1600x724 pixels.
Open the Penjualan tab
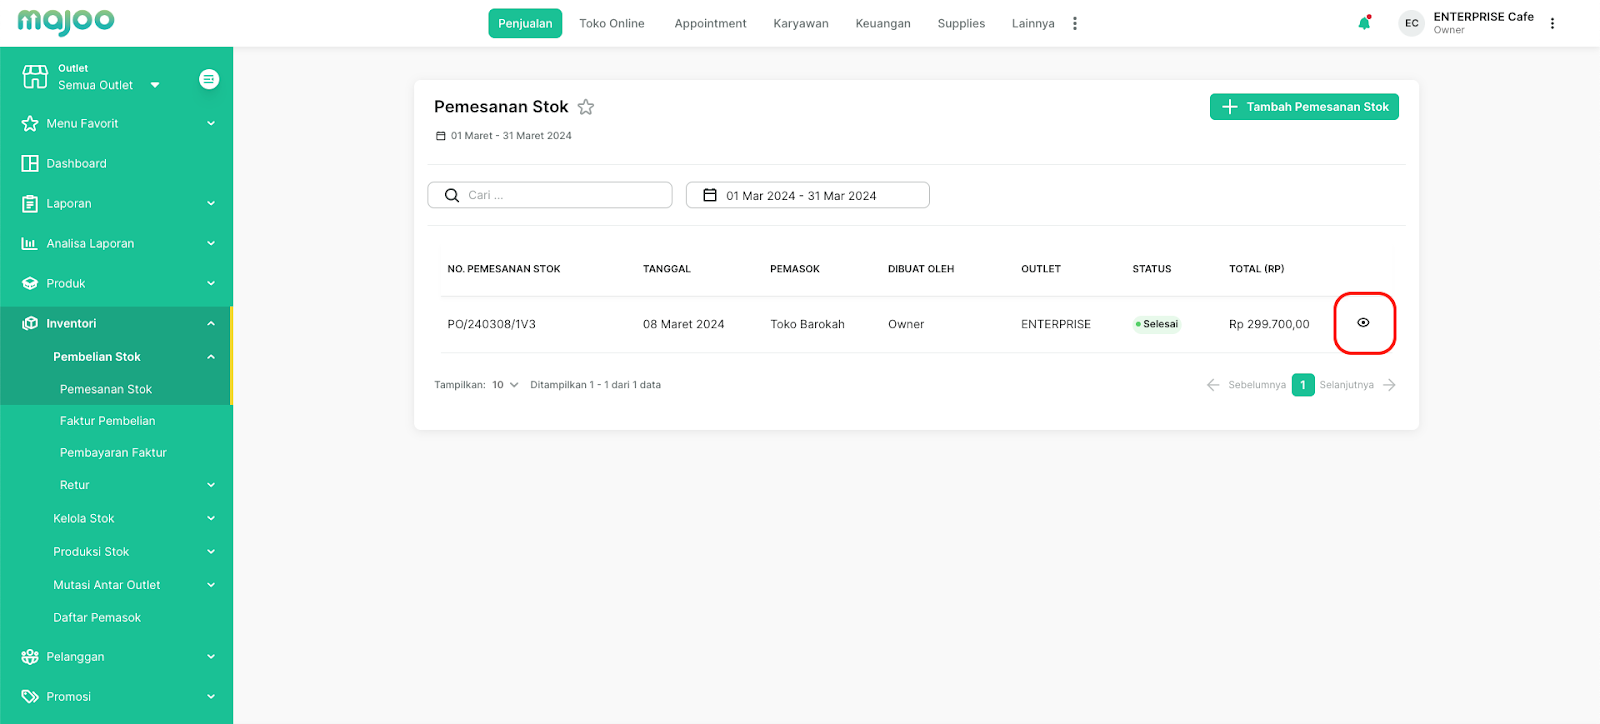525,23
